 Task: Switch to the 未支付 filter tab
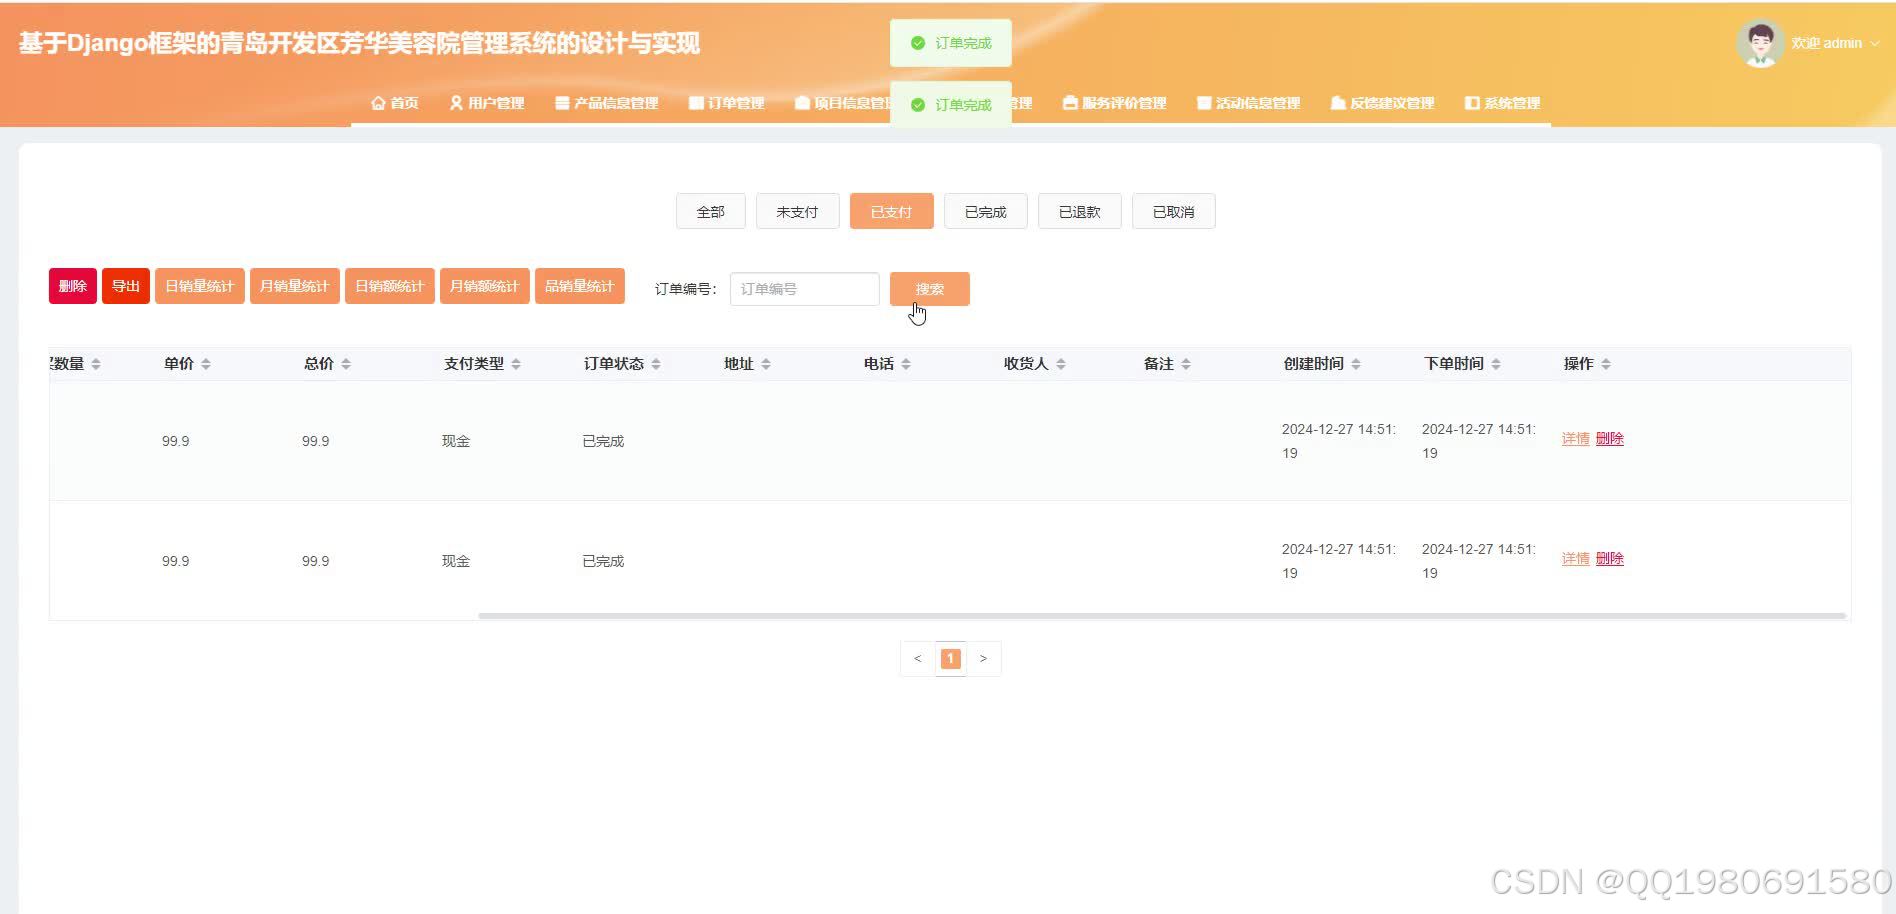pos(797,211)
